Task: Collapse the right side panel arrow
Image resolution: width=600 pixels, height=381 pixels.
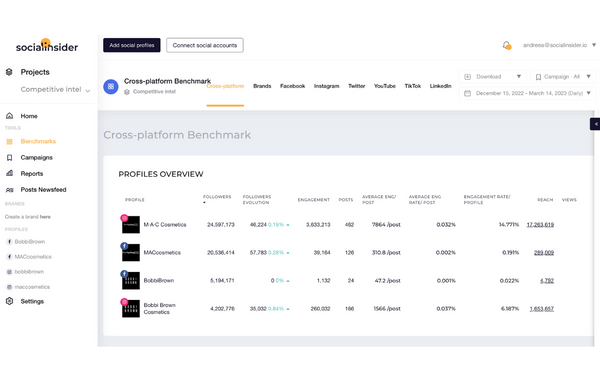Action: click(x=595, y=124)
